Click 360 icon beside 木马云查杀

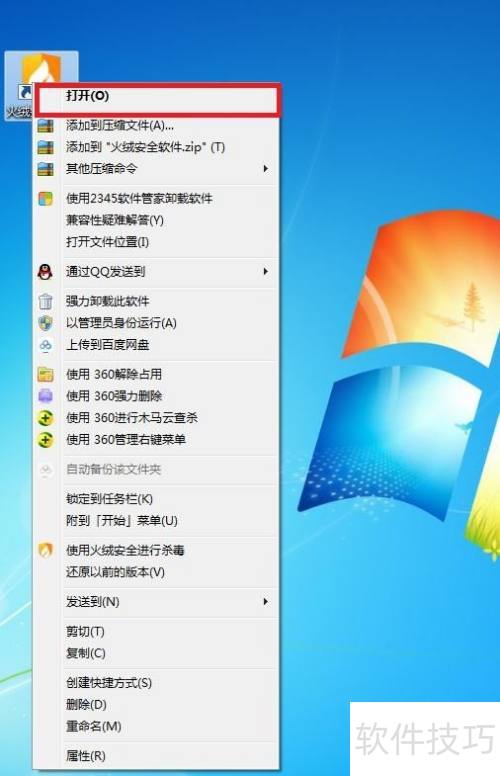[46, 418]
